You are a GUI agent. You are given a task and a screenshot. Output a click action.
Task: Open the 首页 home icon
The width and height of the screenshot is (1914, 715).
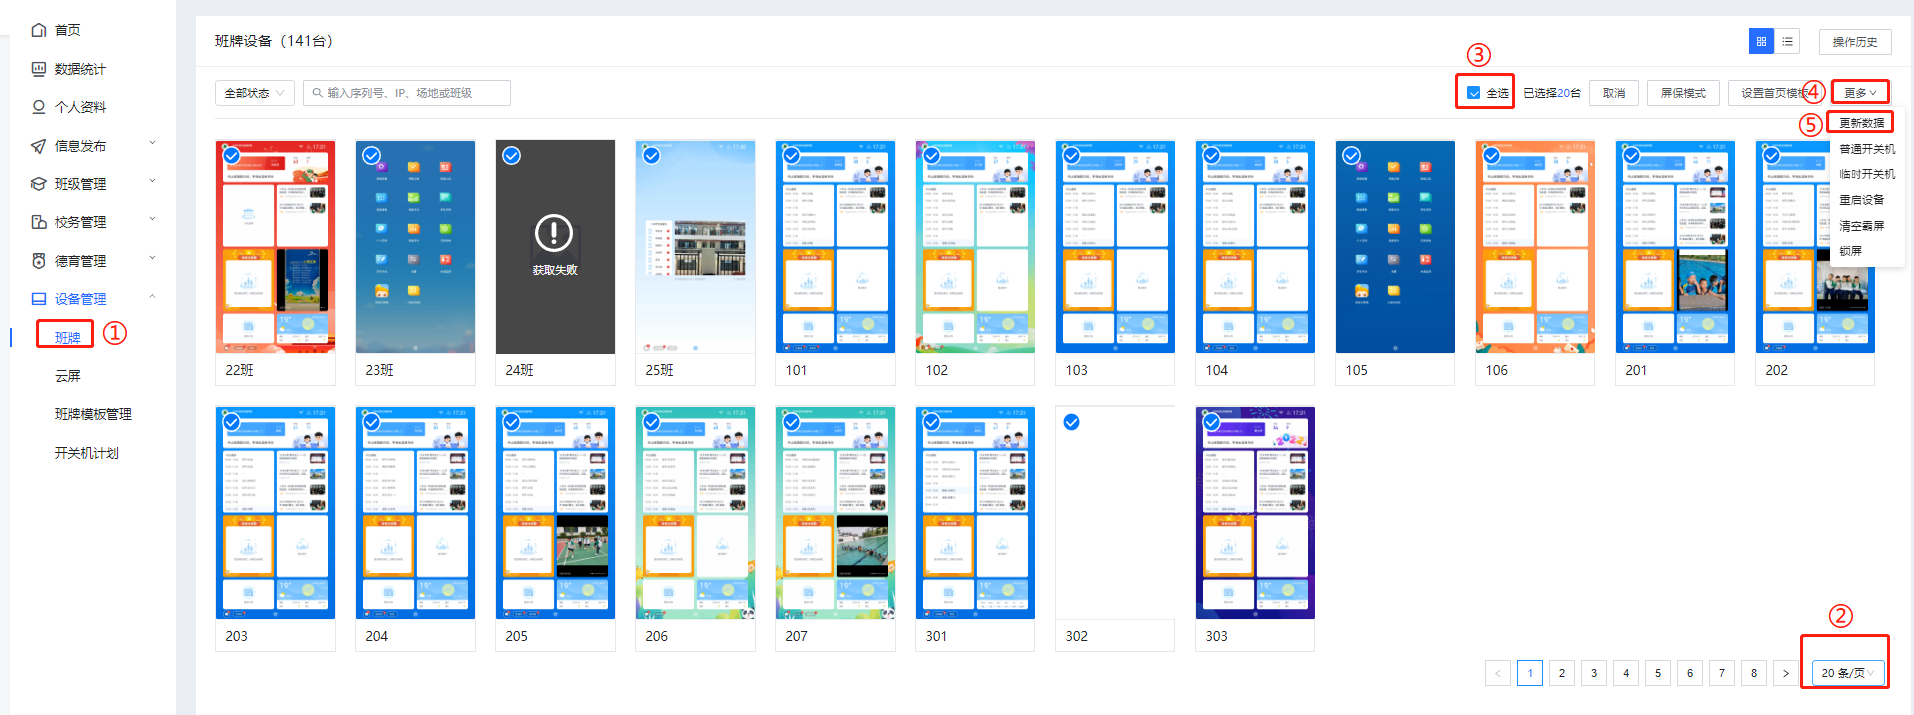point(39,30)
